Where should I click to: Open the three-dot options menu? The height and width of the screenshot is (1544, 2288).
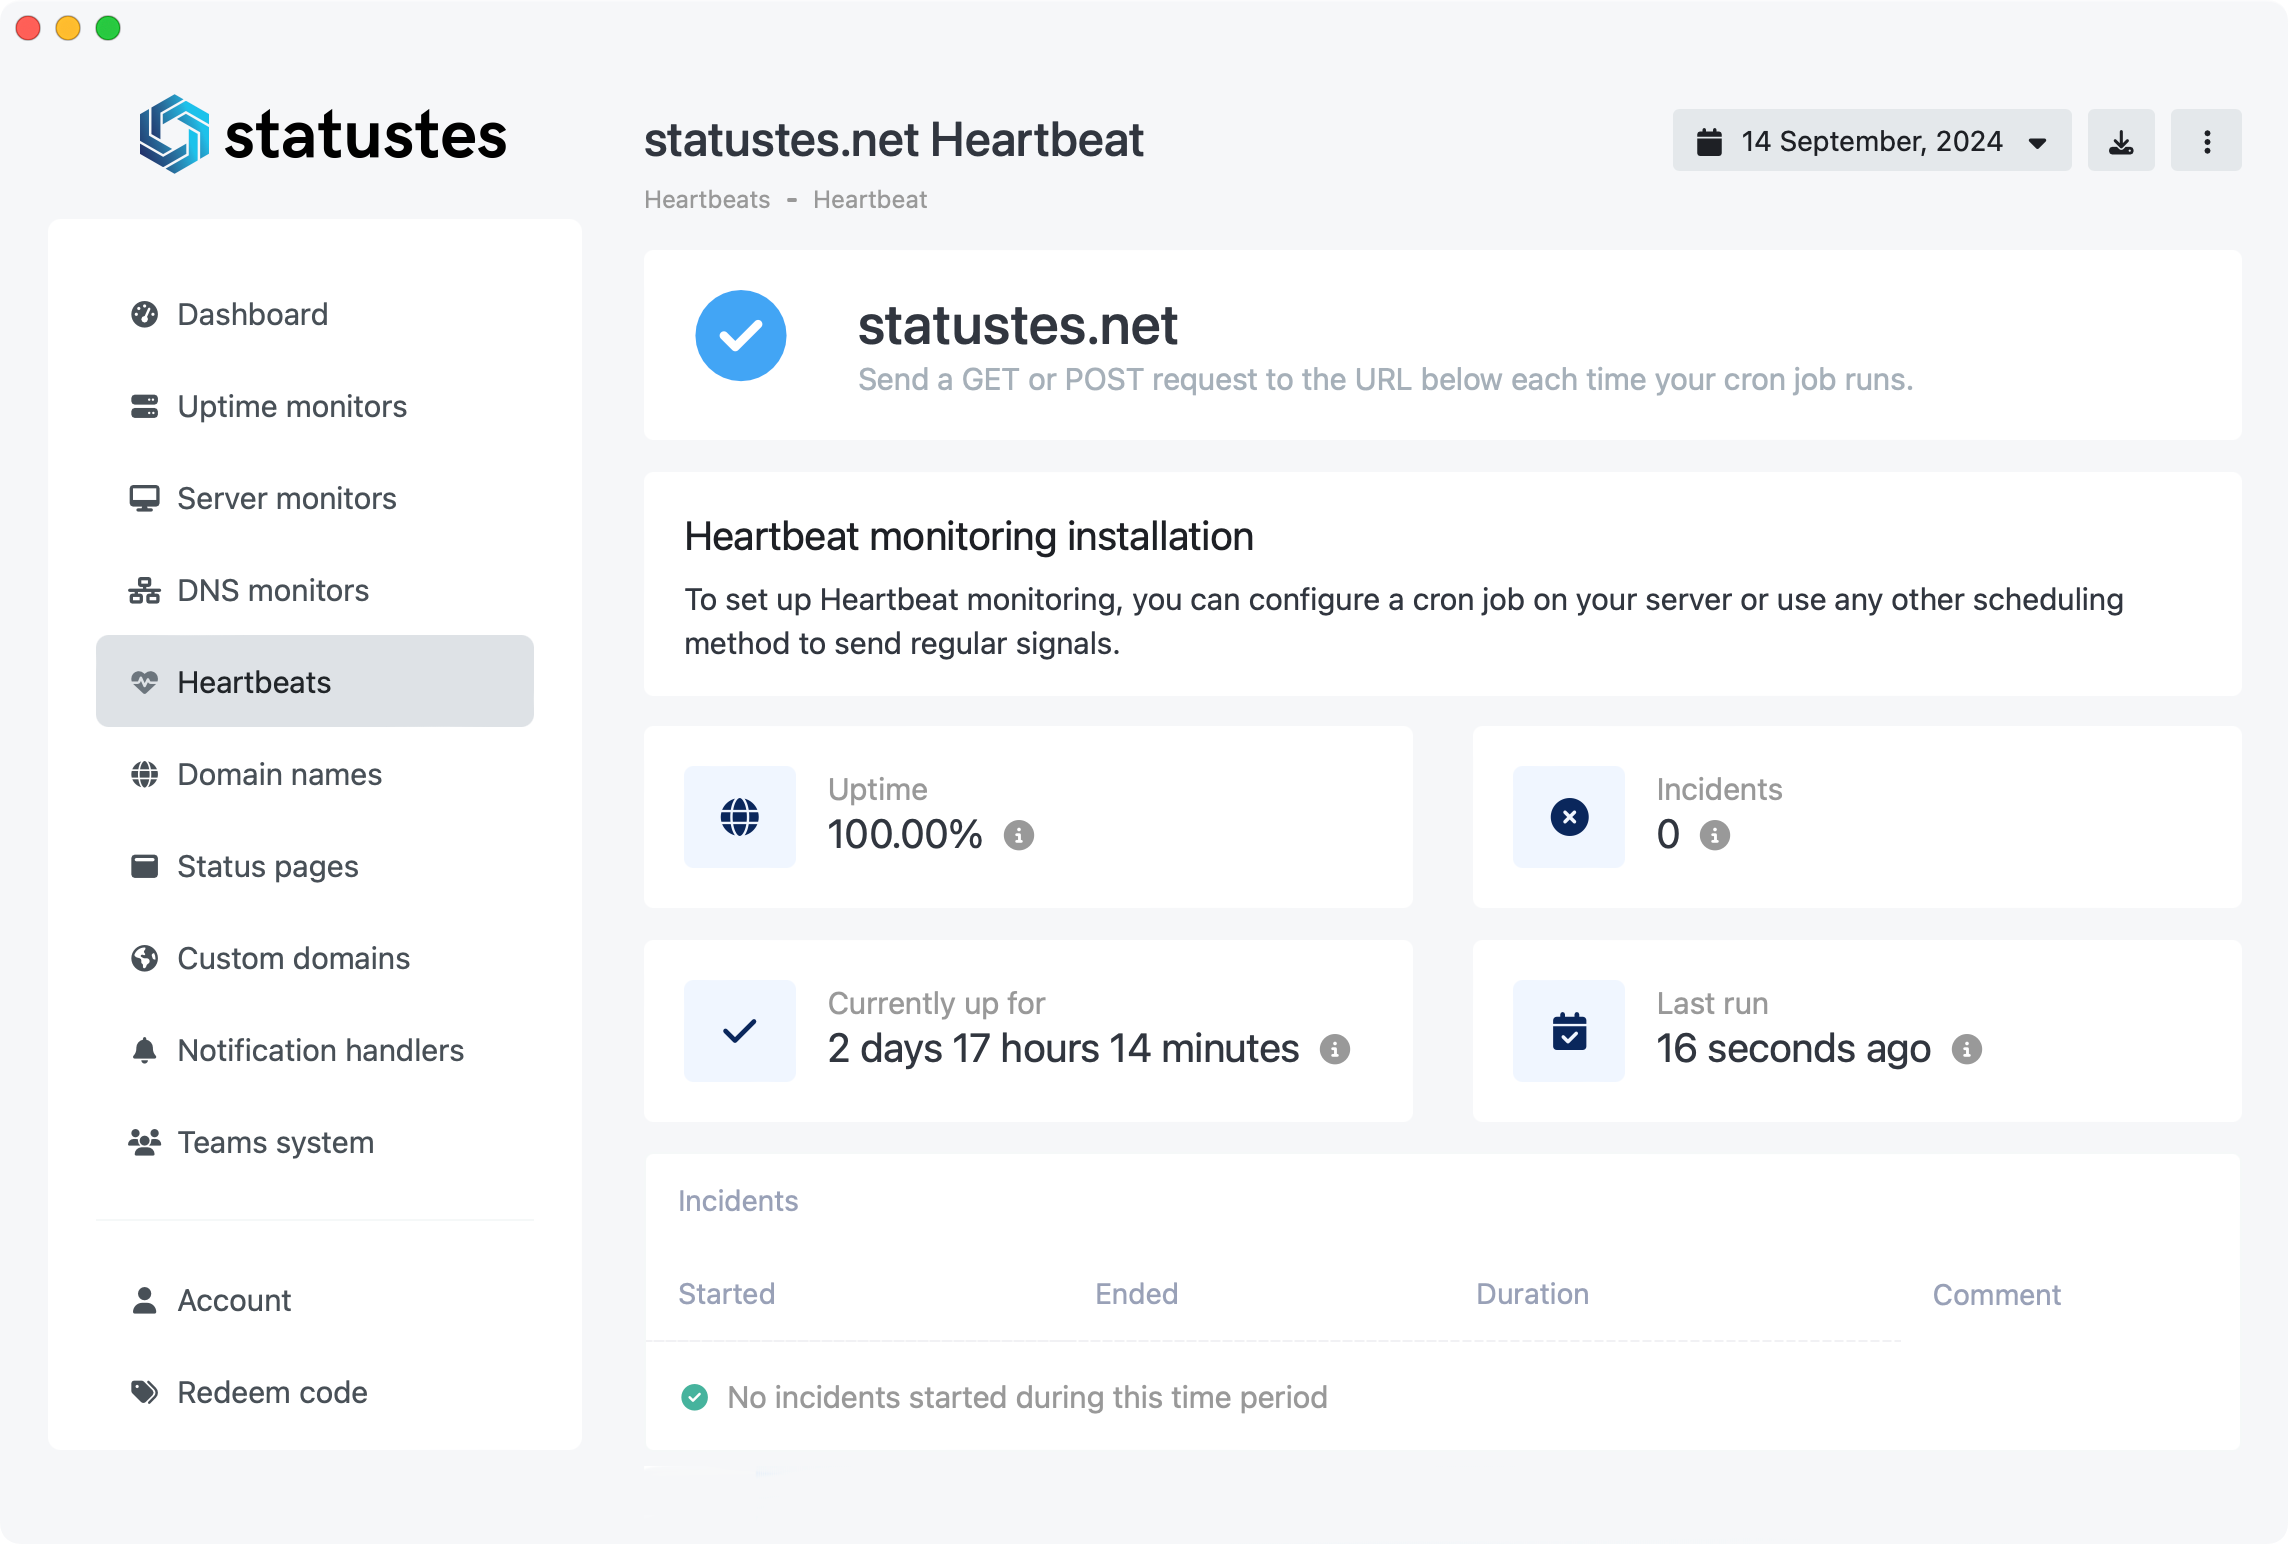coord(2207,141)
